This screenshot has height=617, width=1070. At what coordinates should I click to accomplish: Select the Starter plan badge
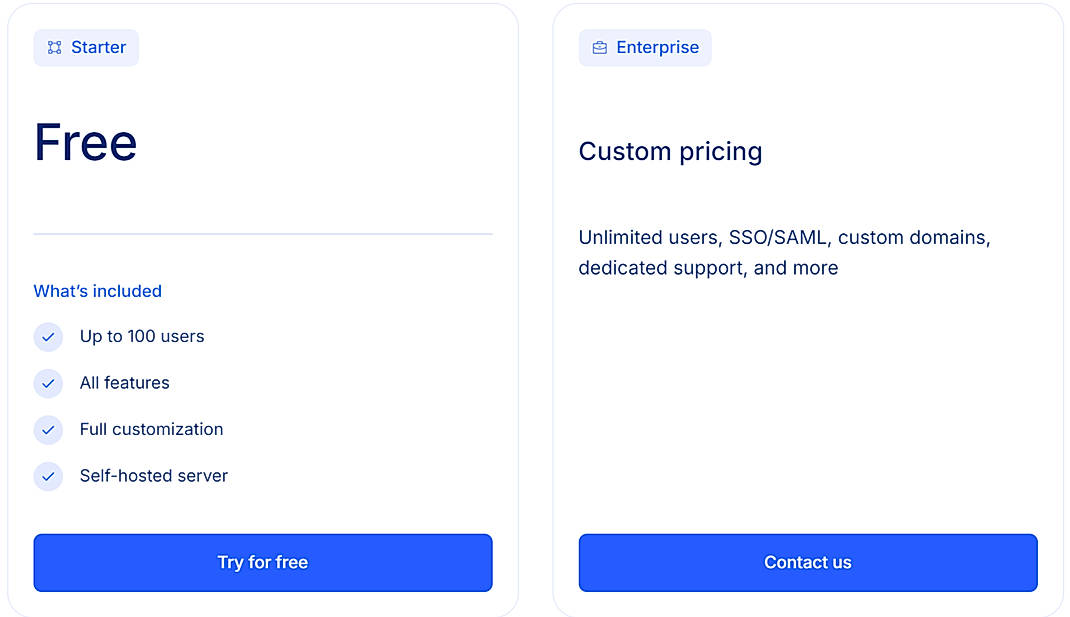(x=86, y=47)
